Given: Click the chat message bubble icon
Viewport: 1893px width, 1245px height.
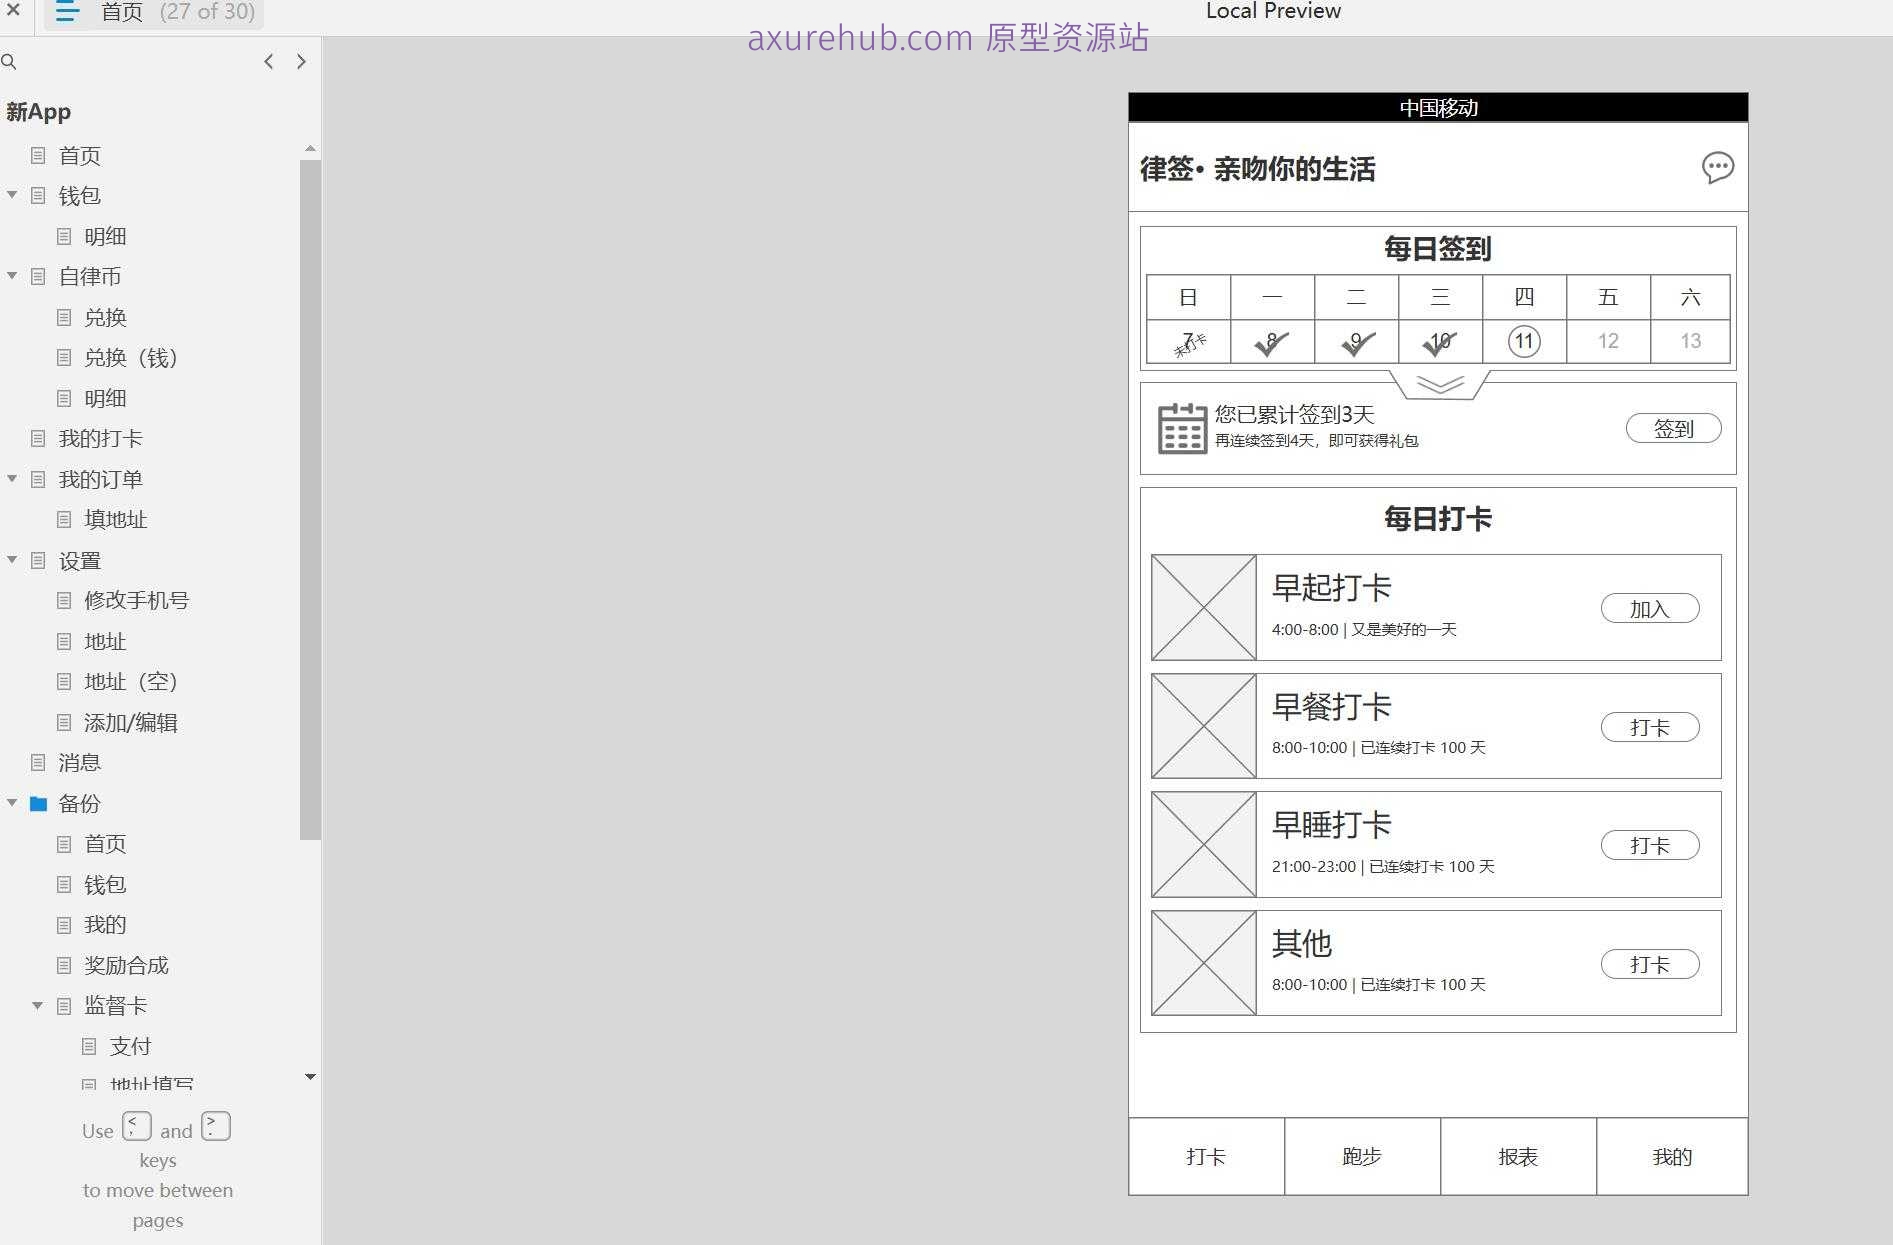Looking at the screenshot, I should click(1717, 168).
